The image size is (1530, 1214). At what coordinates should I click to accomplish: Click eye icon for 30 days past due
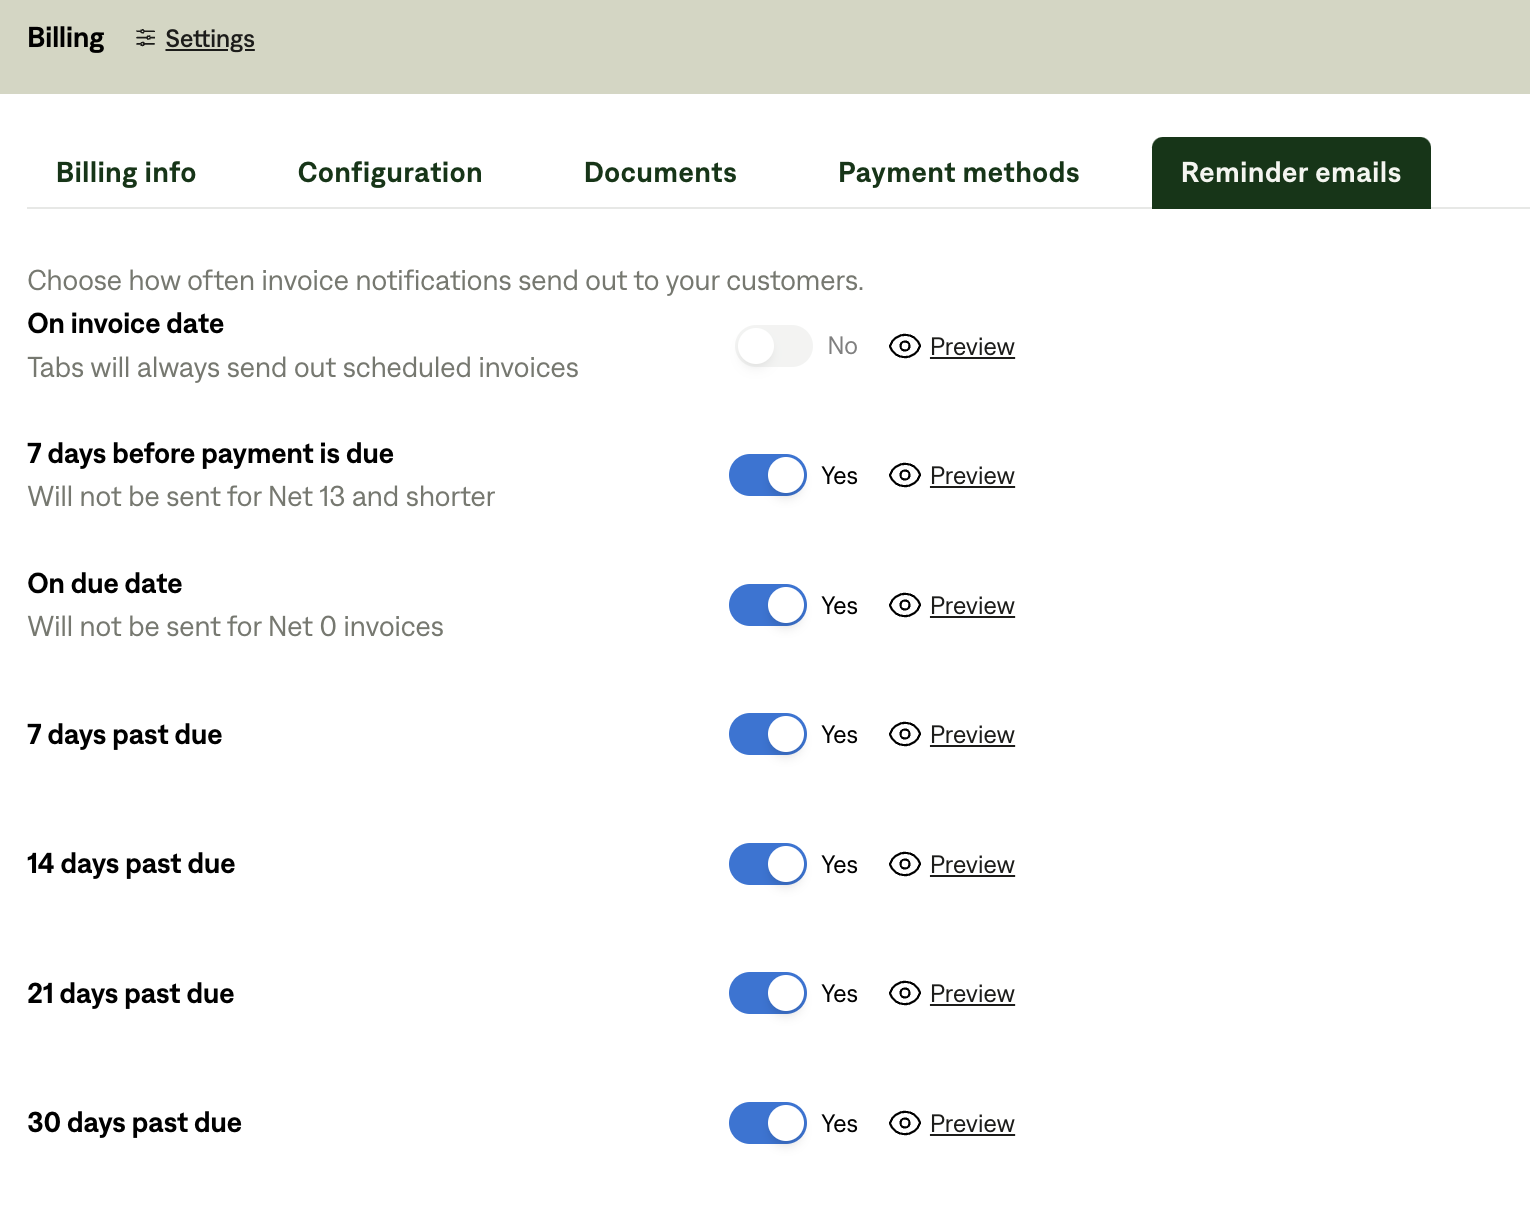(904, 1123)
